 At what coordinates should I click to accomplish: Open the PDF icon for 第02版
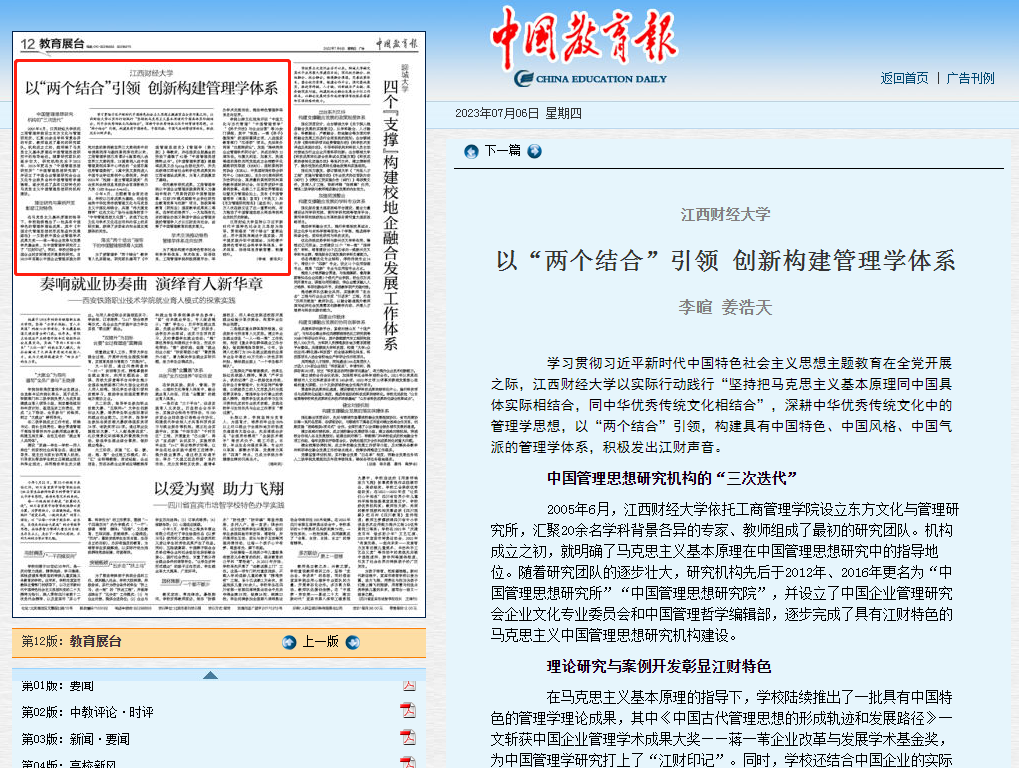point(408,710)
